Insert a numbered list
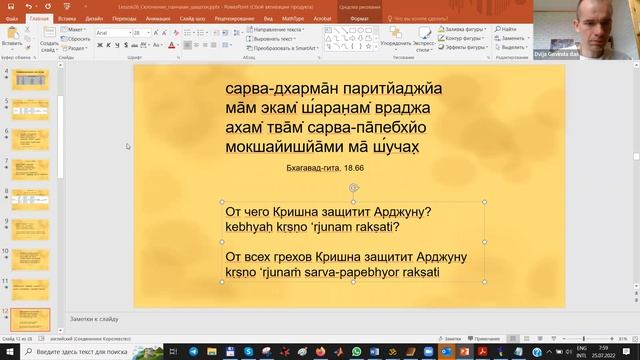The width and height of the screenshot is (640, 360). pos(200,33)
